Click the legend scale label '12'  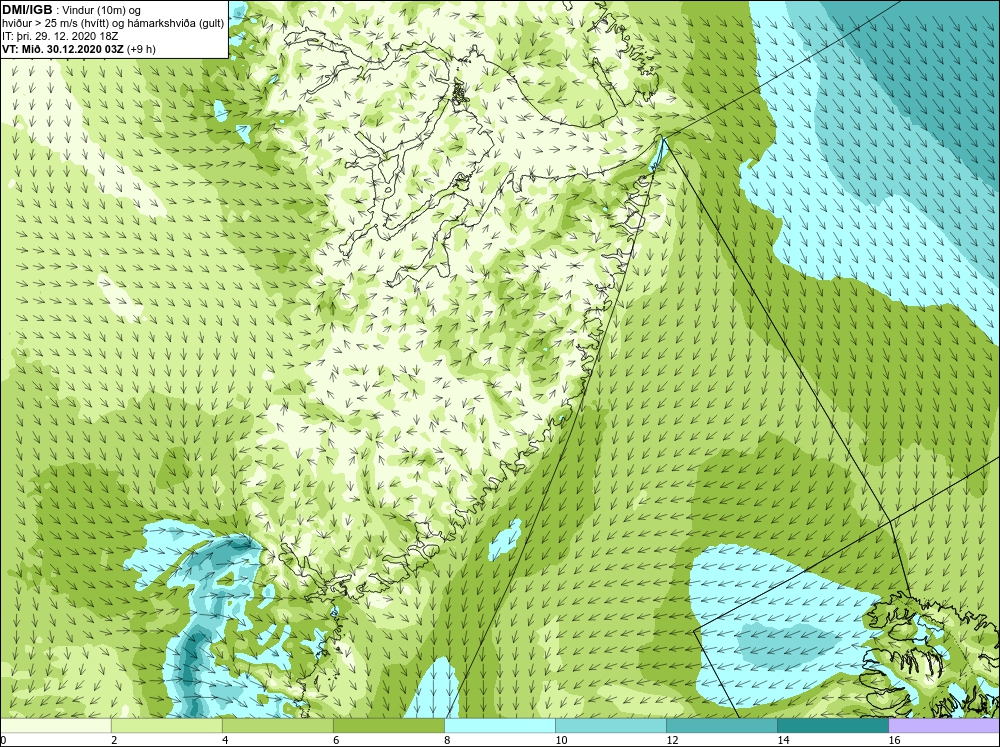672,740
